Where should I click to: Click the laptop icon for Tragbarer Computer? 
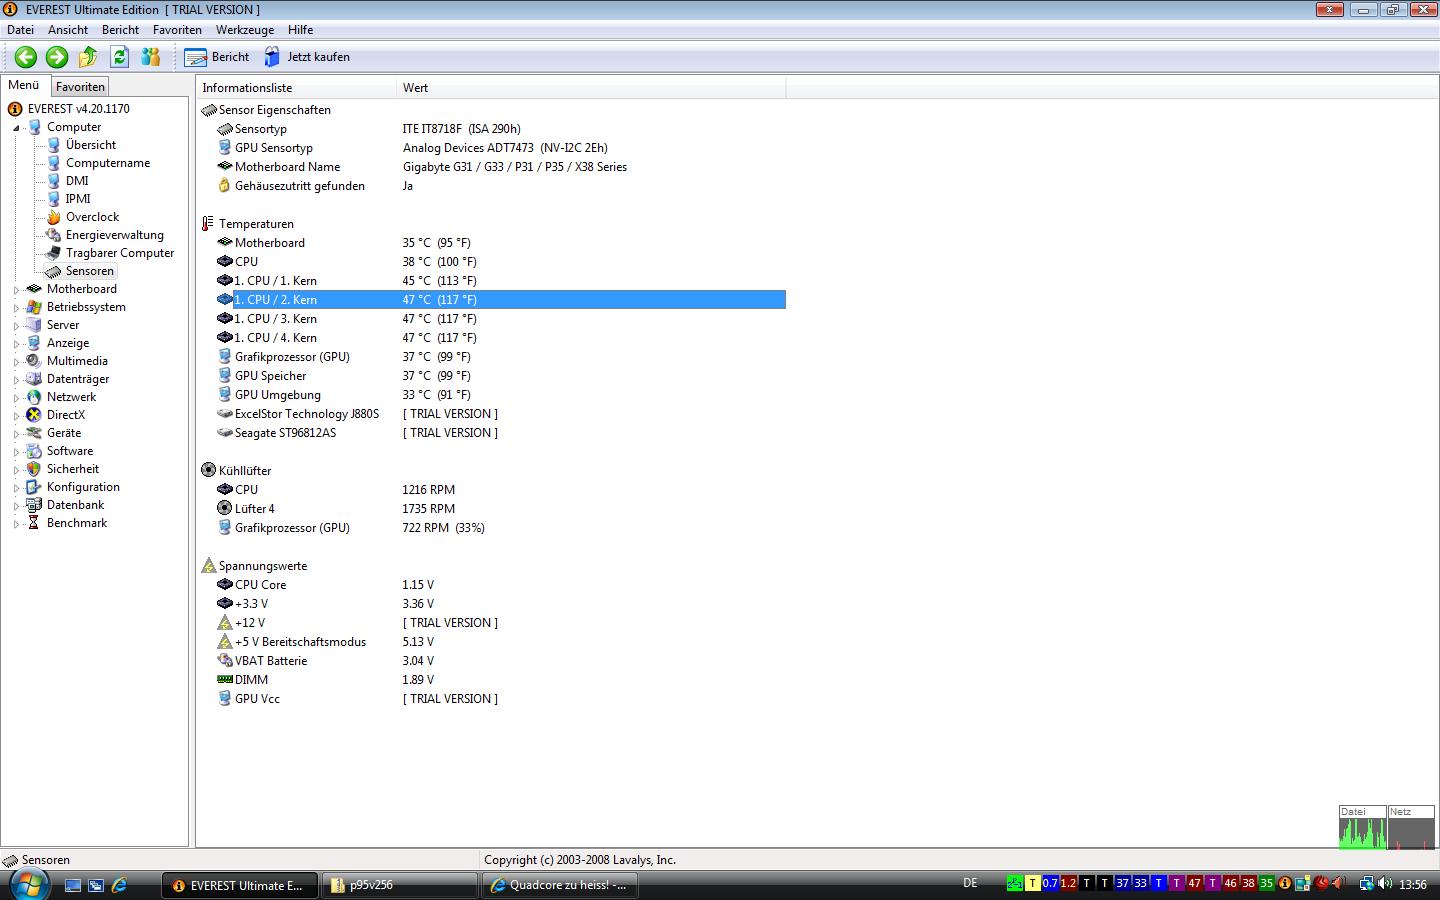(54, 253)
